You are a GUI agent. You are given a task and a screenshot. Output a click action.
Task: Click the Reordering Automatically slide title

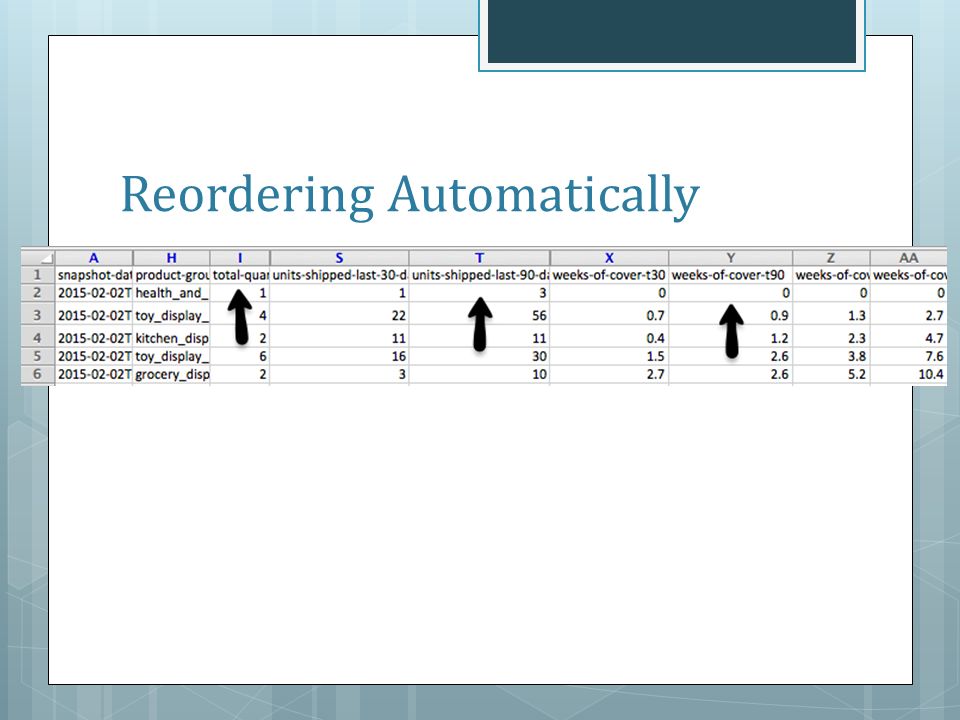(410, 195)
